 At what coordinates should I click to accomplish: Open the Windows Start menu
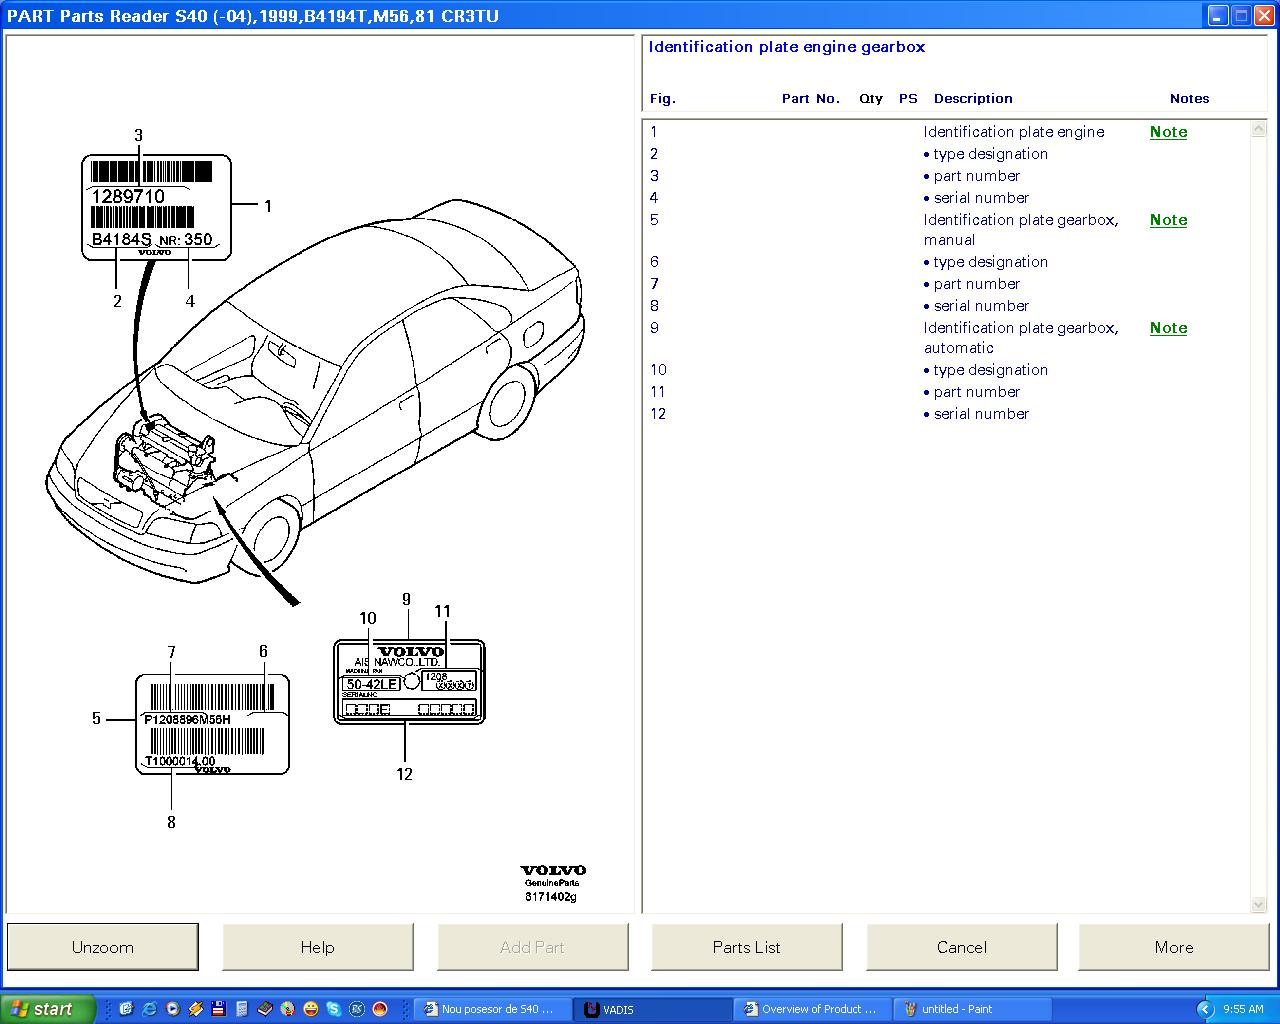click(x=48, y=1009)
